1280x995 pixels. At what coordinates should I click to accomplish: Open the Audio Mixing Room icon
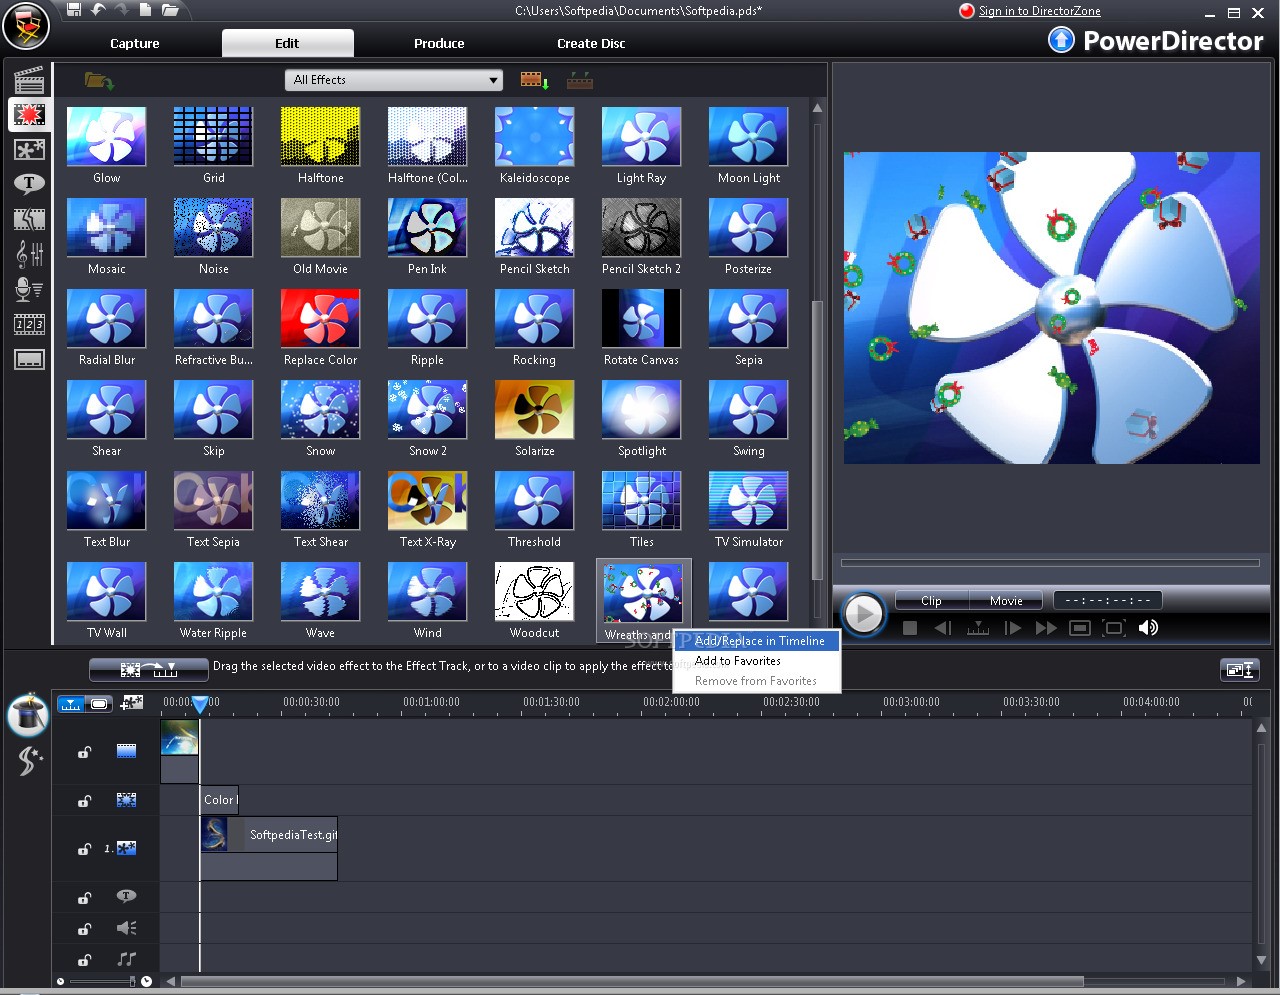[29, 254]
